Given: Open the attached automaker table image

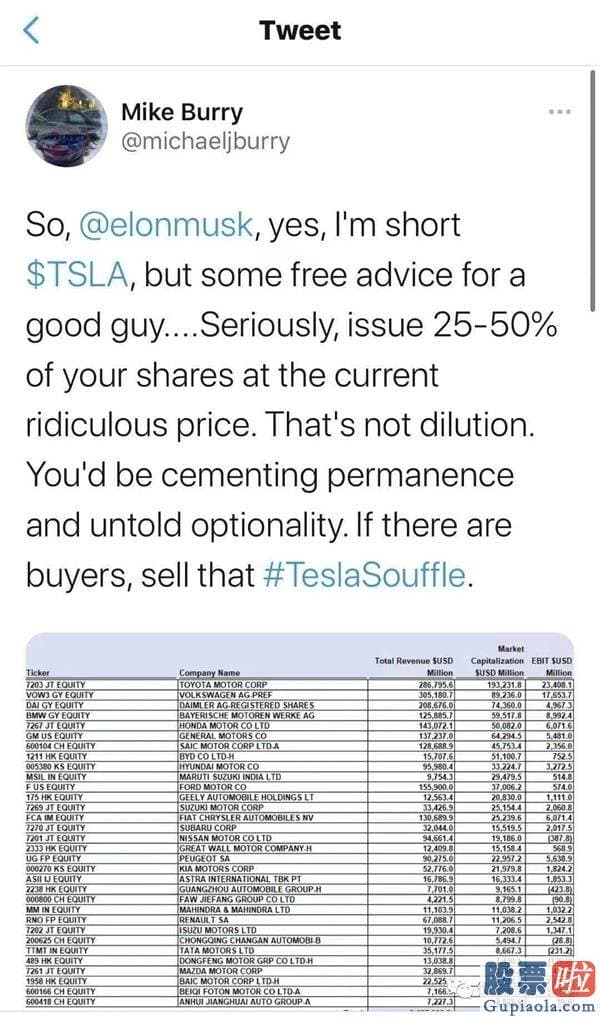Looking at the screenshot, I should click(x=300, y=821).
